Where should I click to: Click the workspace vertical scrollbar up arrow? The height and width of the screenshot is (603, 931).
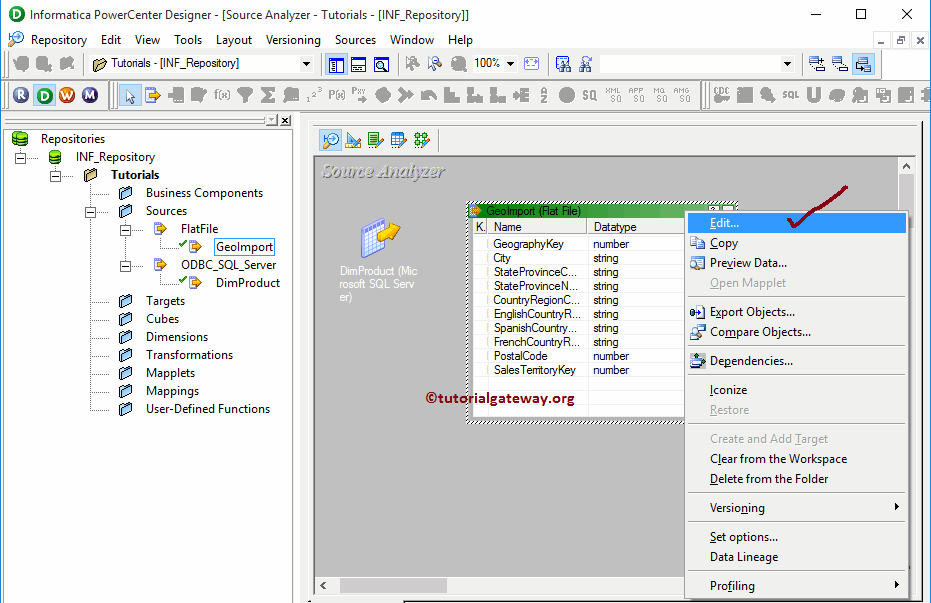tap(906, 166)
